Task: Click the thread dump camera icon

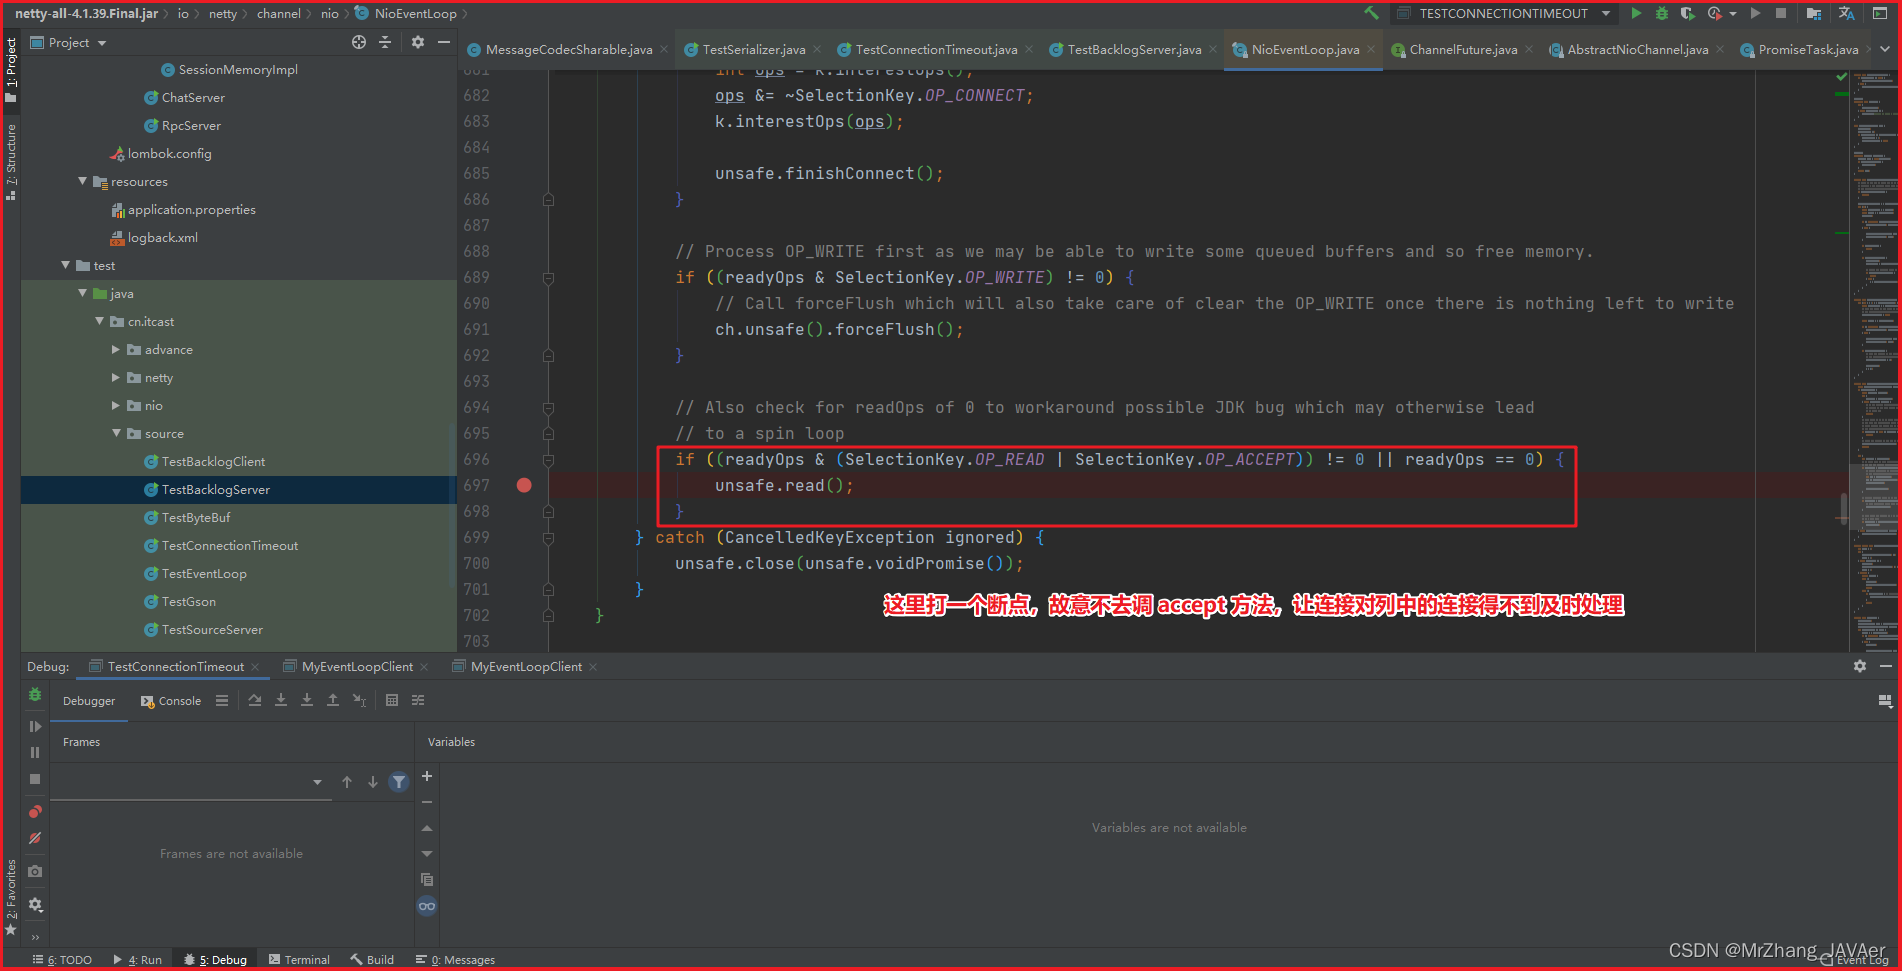Action: [x=35, y=871]
